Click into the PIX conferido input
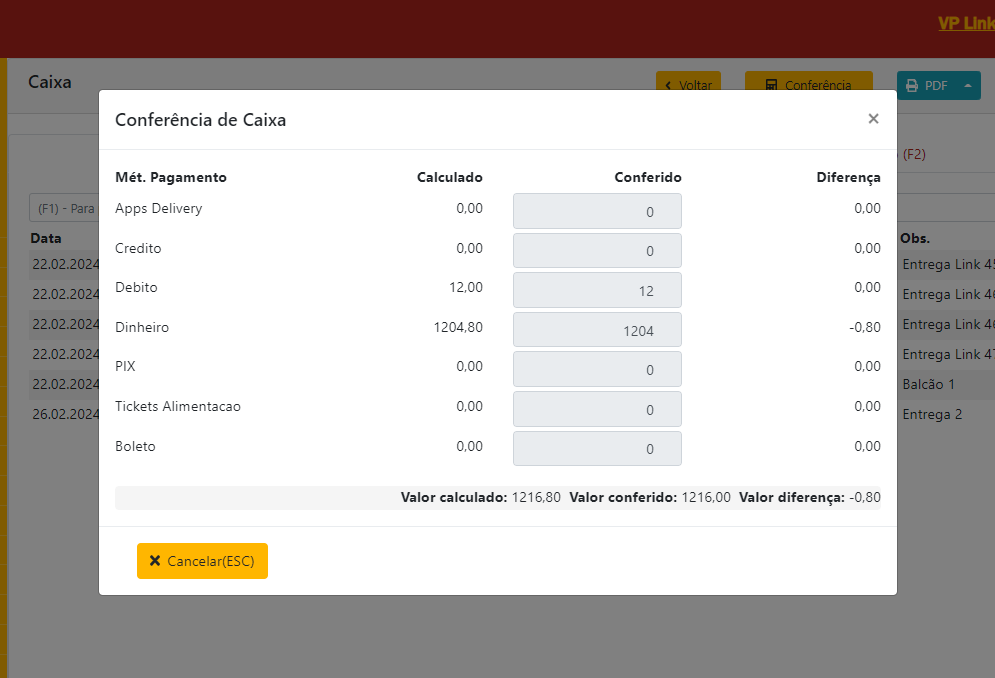This screenshot has height=678, width=995. pos(597,369)
